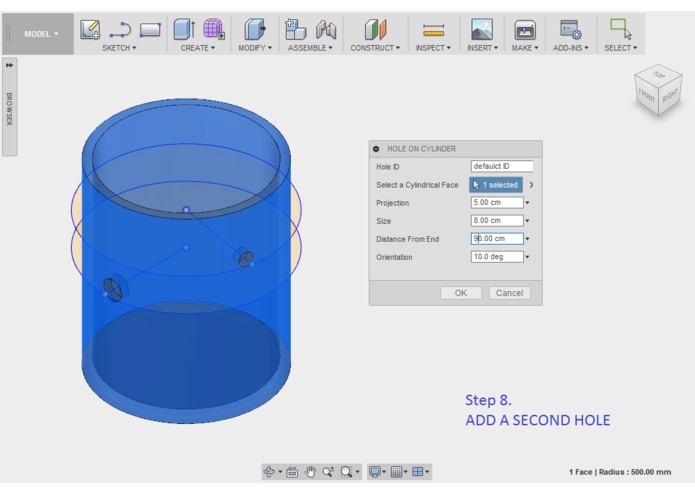The width and height of the screenshot is (695, 494).
Task: Click the Pan hand icon
Action: [x=310, y=472]
